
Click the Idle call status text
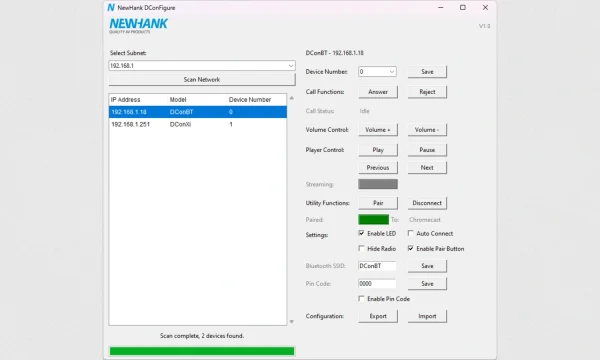364,111
